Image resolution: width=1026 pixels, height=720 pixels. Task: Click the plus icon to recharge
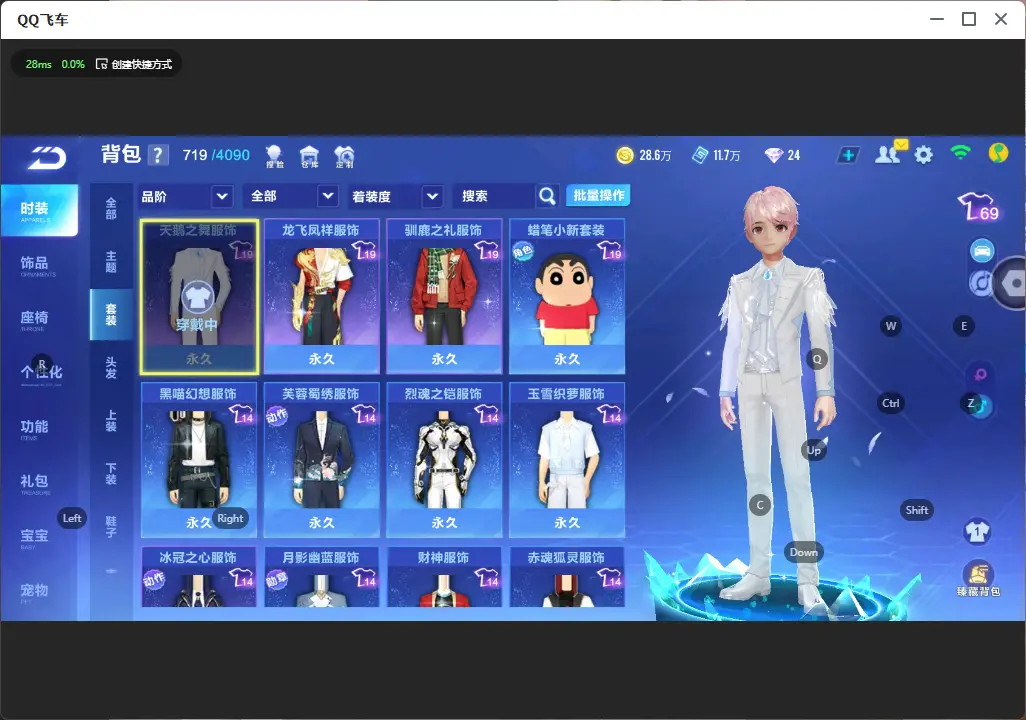tap(848, 155)
